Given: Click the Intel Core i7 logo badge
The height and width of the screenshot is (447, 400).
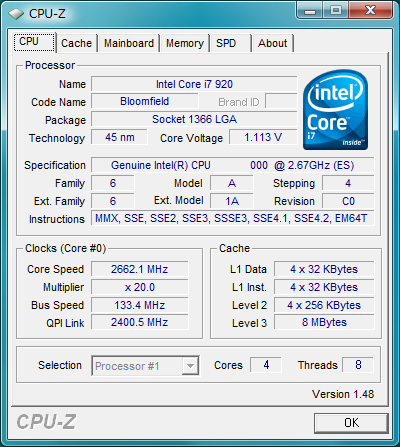Looking at the screenshot, I should click(x=336, y=109).
